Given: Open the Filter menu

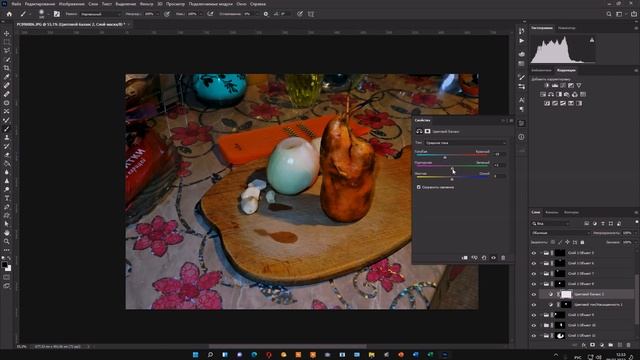Looking at the screenshot, I should coord(147,4).
